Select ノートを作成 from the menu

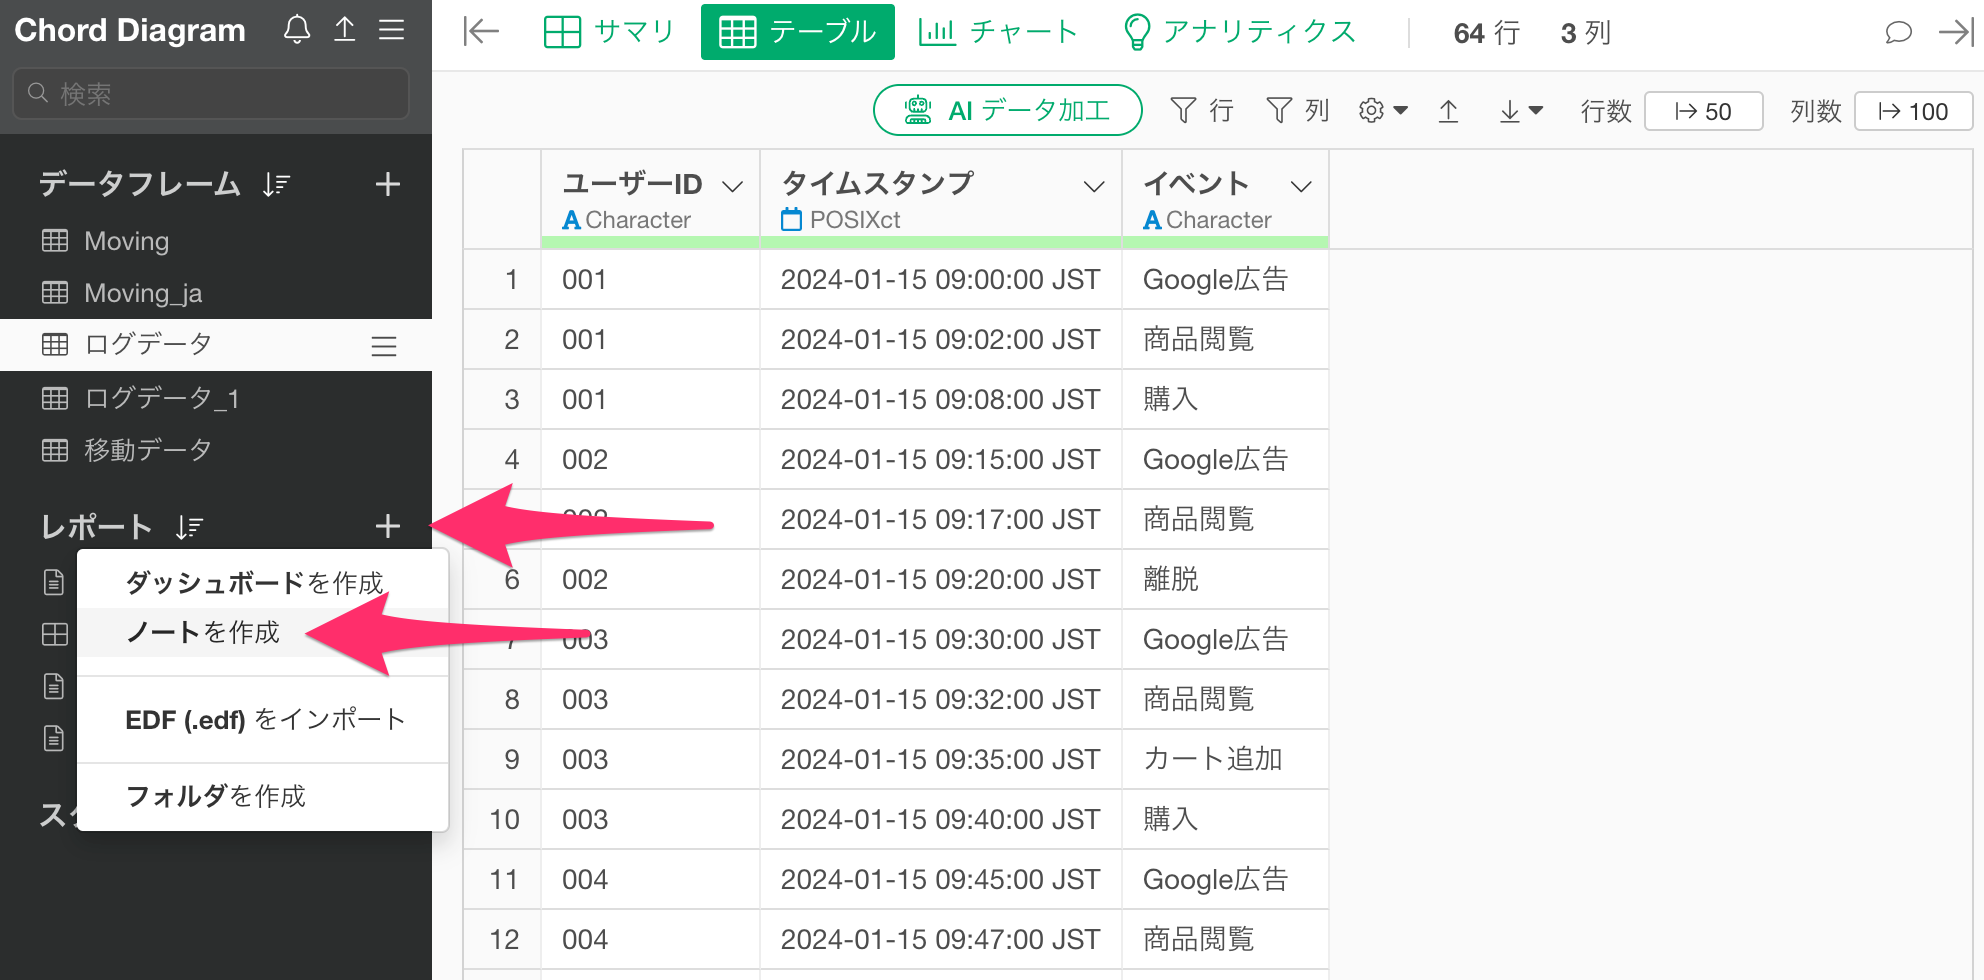click(x=203, y=632)
